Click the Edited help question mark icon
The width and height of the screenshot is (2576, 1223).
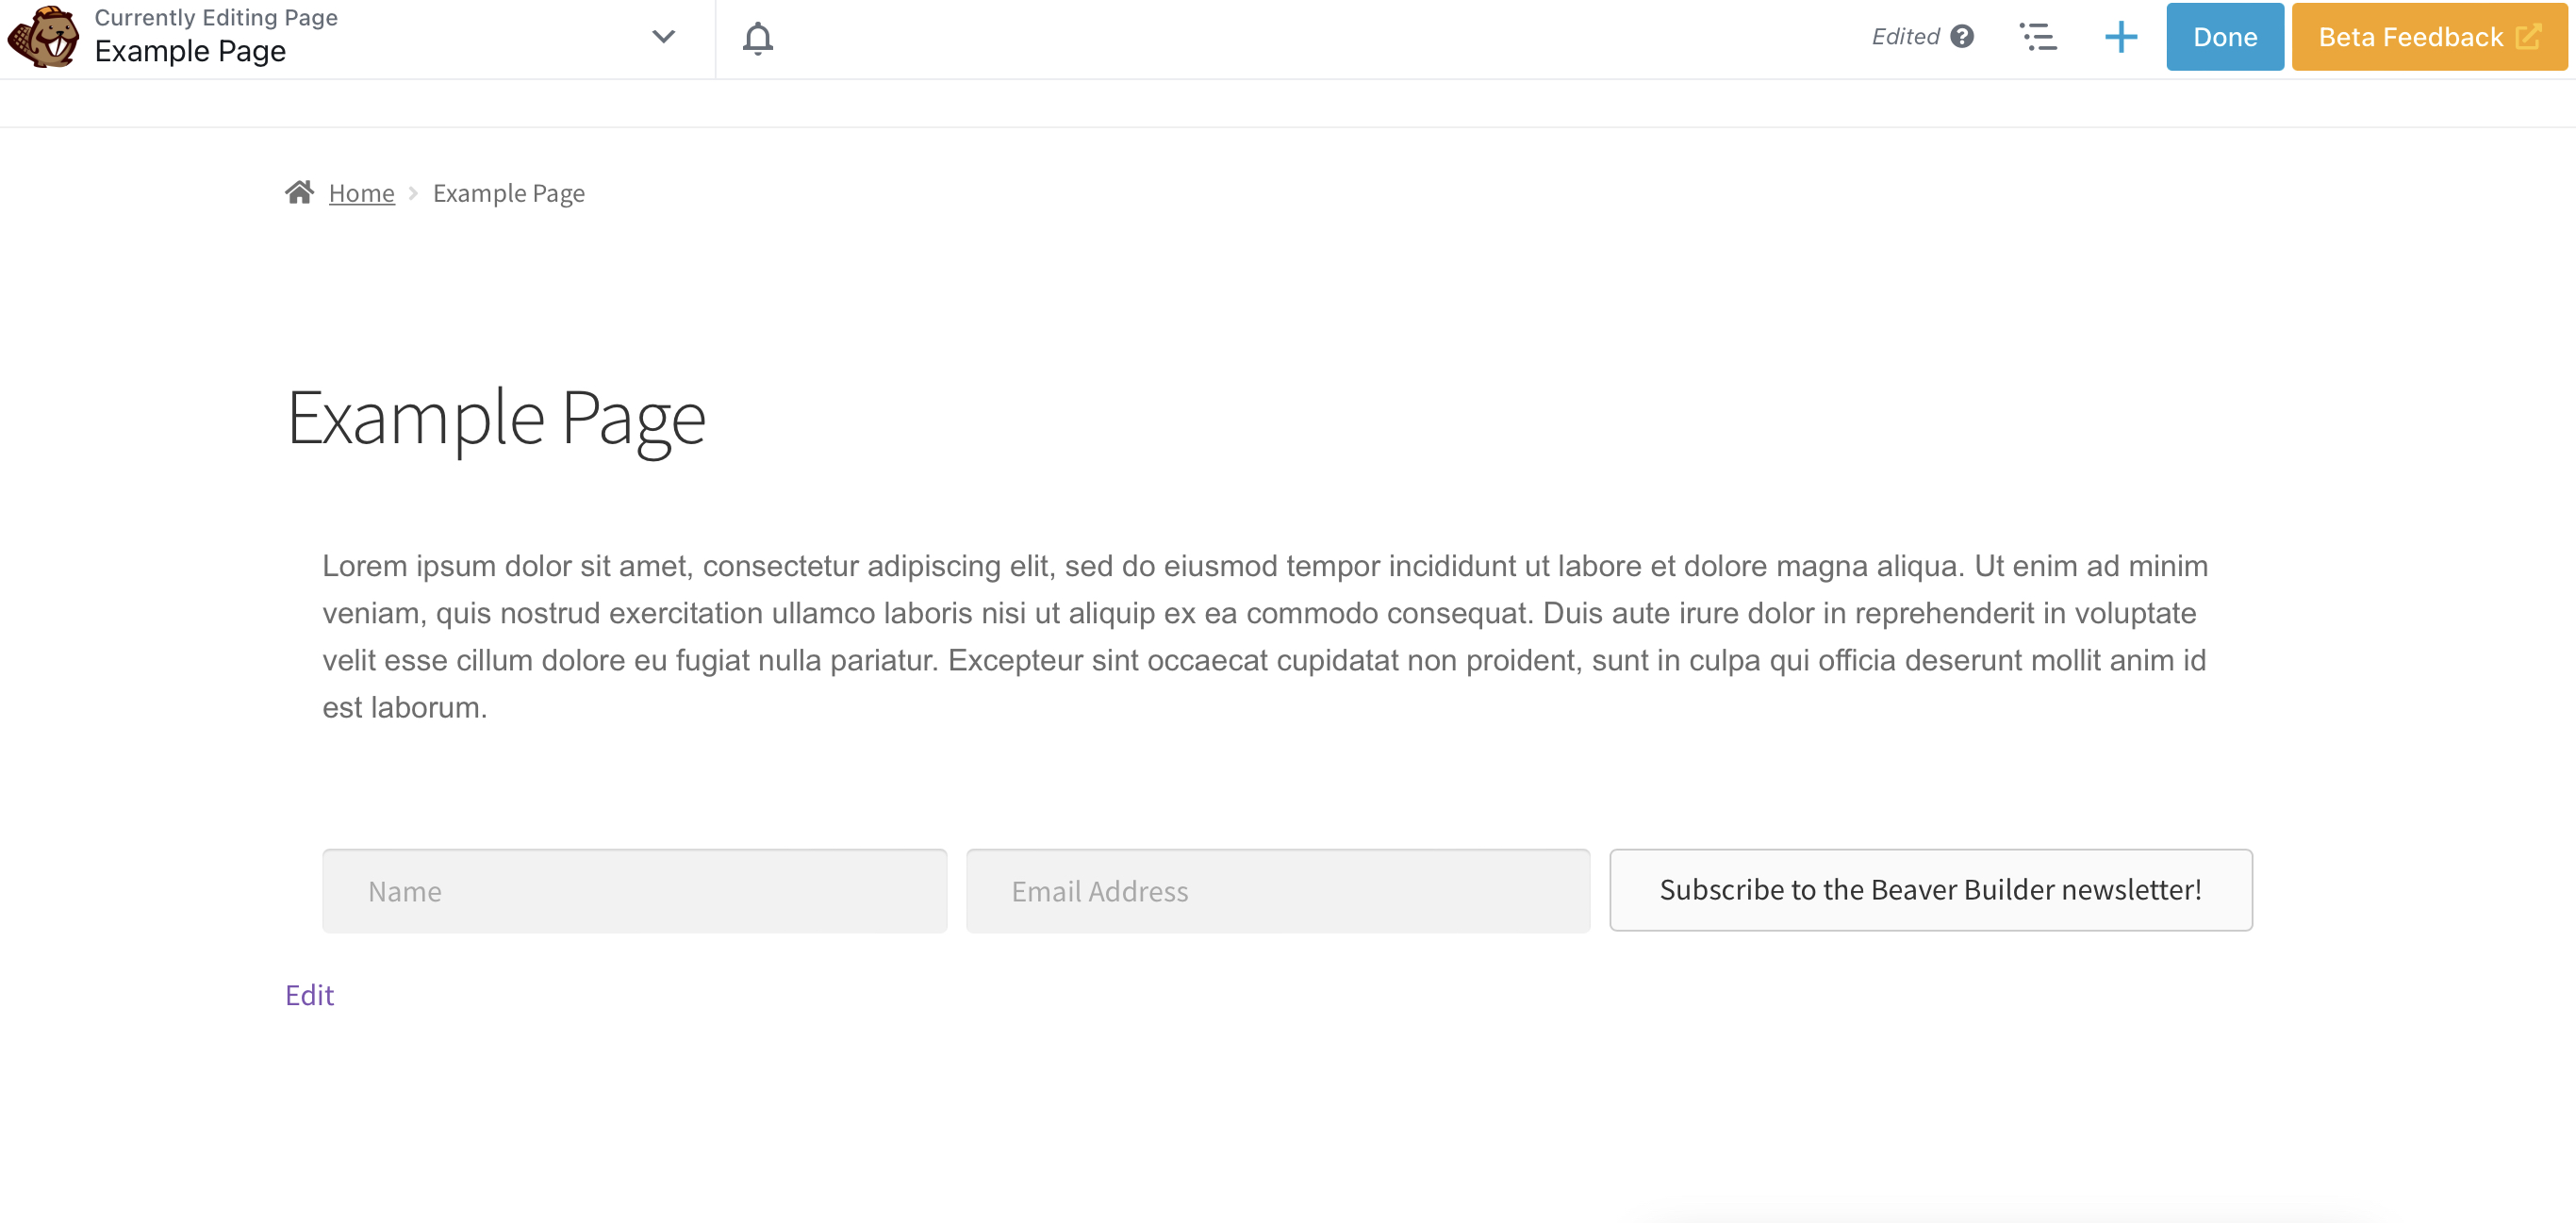[1962, 37]
